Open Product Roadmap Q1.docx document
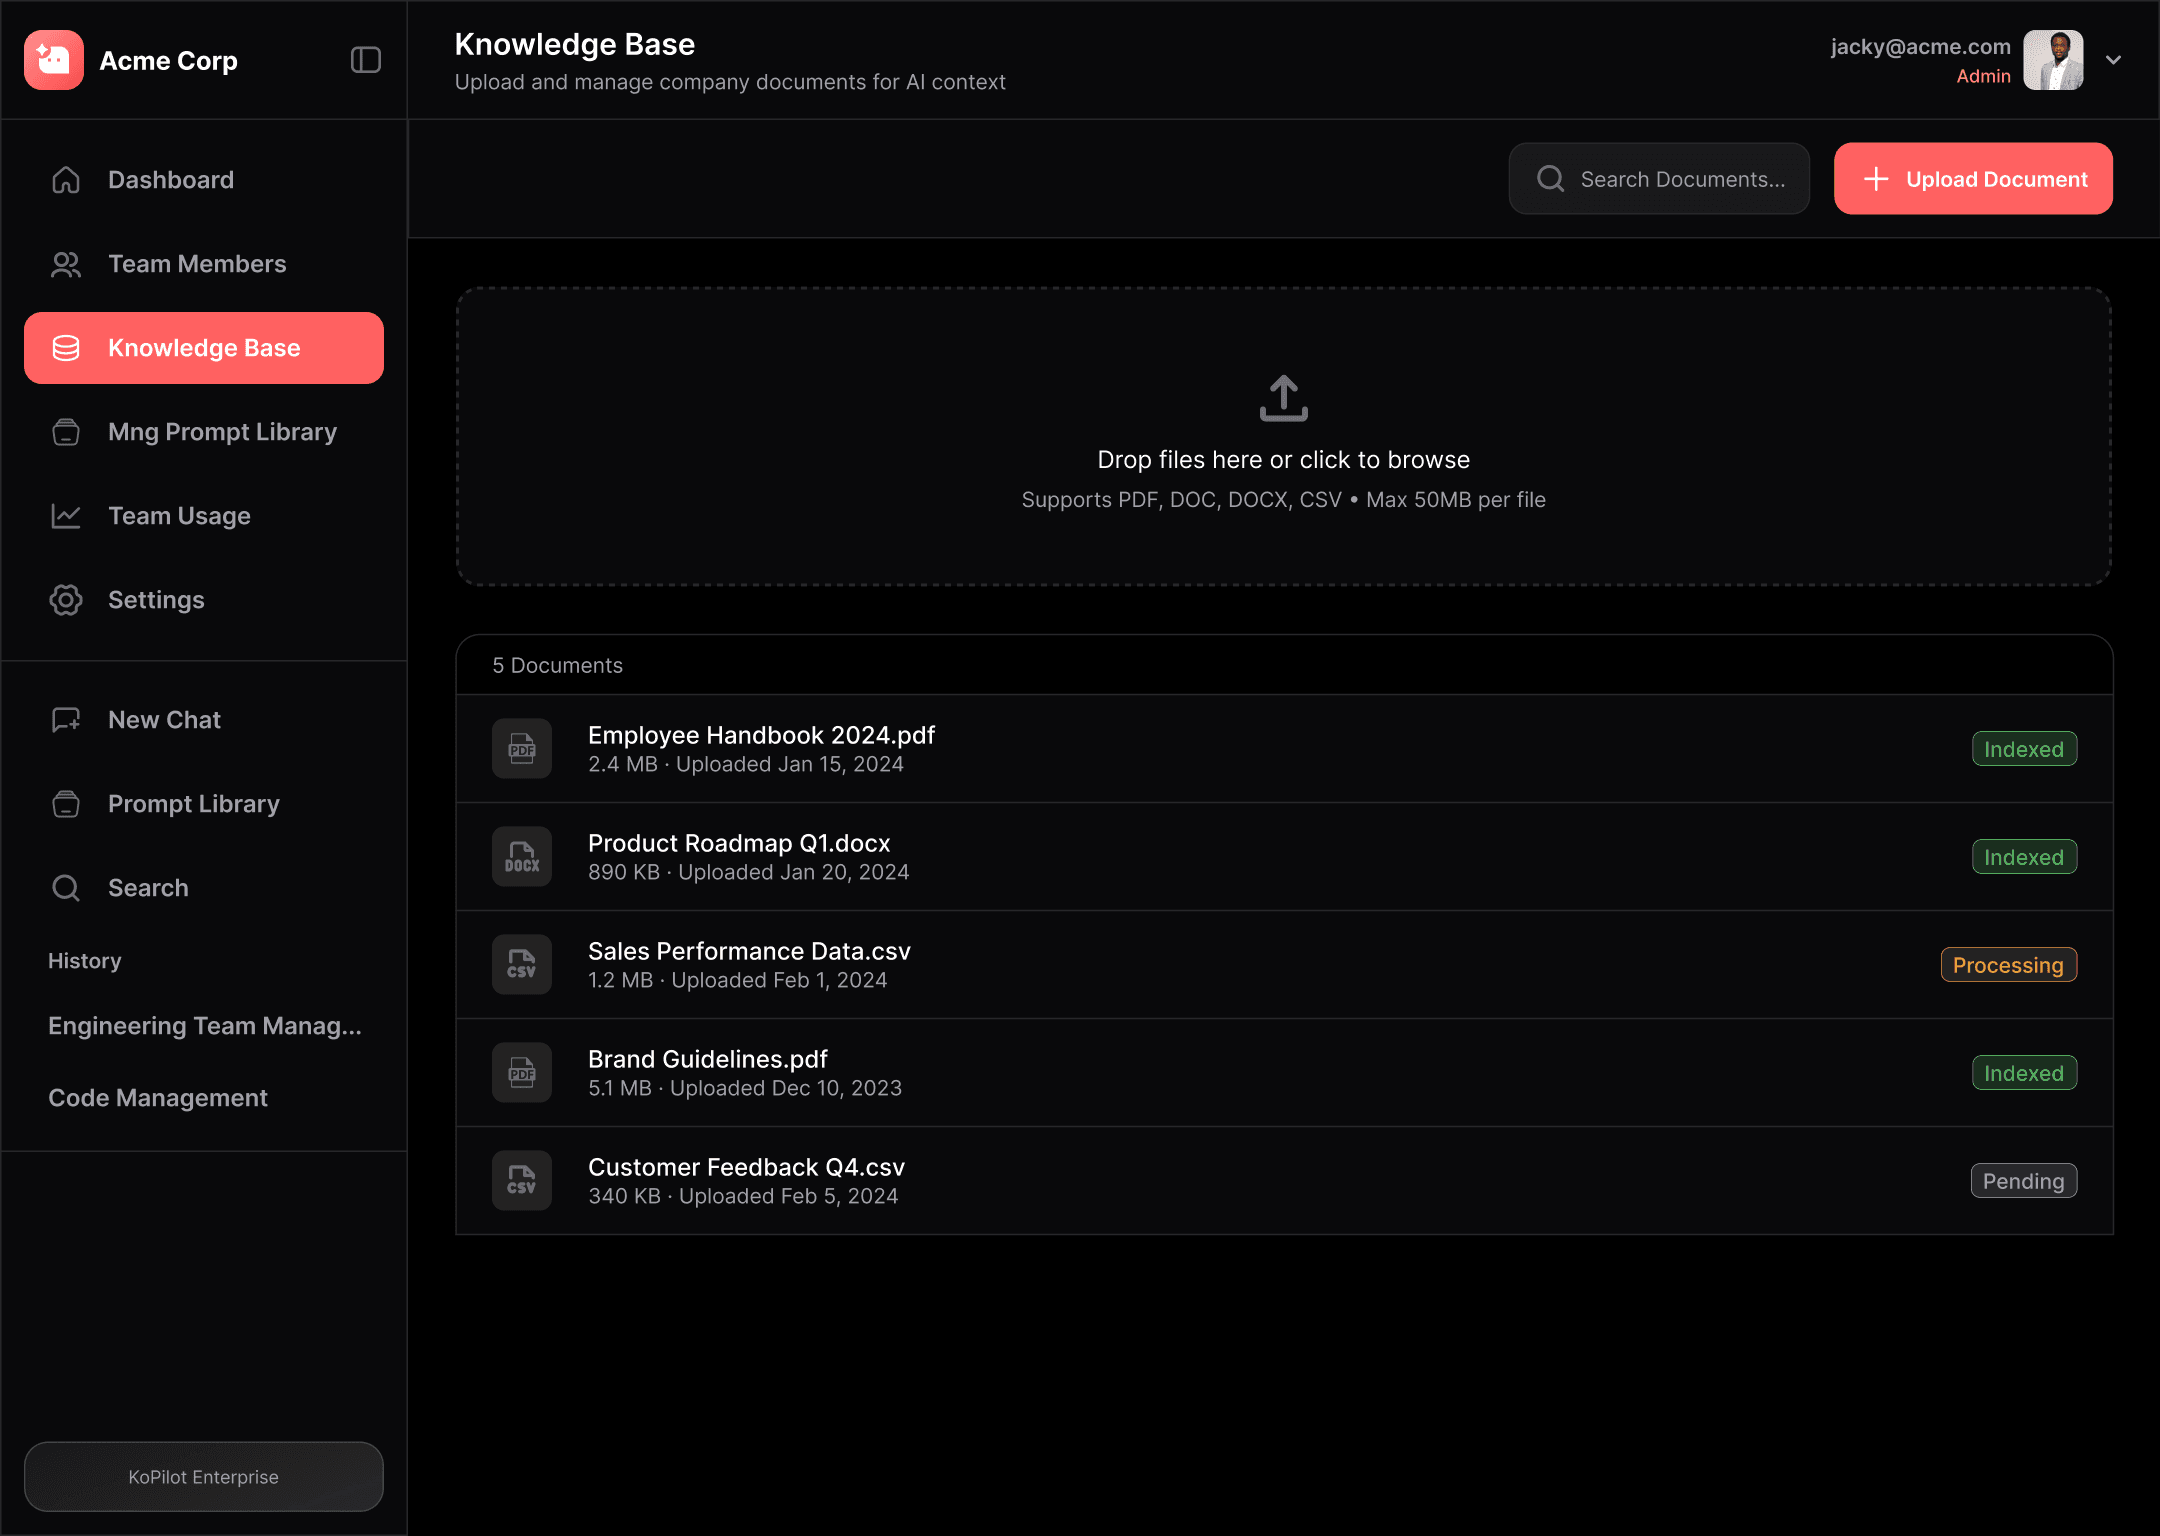2160x1536 pixels. (x=738, y=843)
